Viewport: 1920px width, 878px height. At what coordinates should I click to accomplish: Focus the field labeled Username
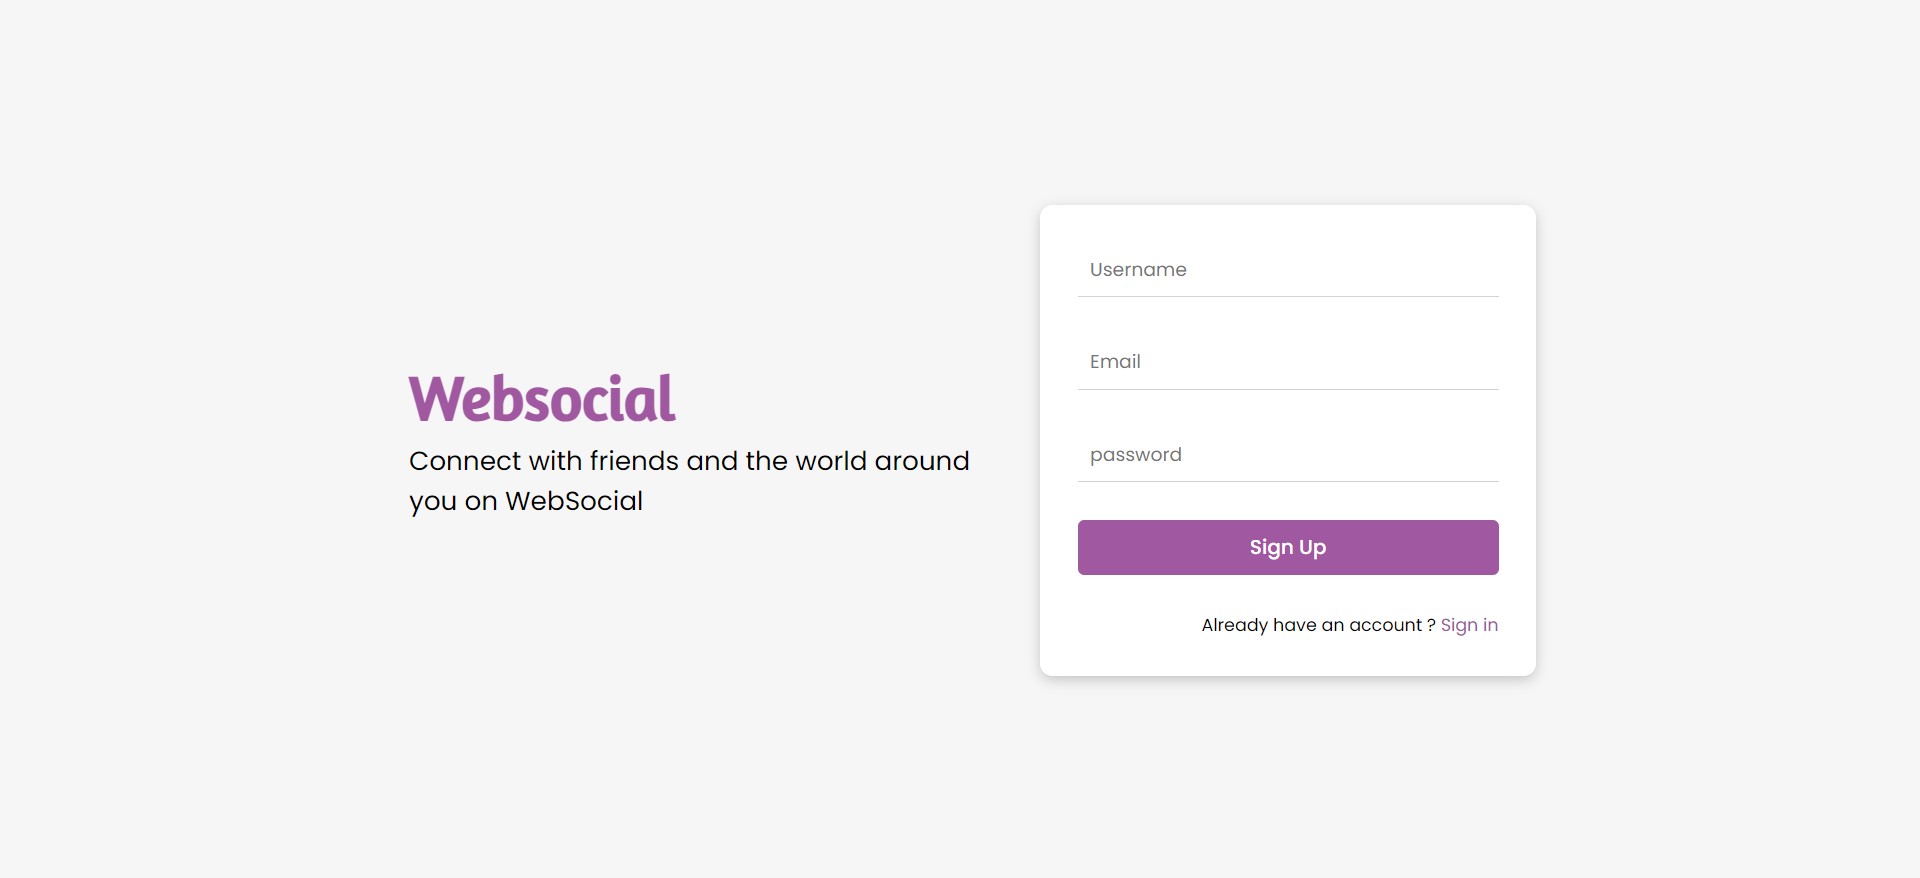click(1287, 270)
